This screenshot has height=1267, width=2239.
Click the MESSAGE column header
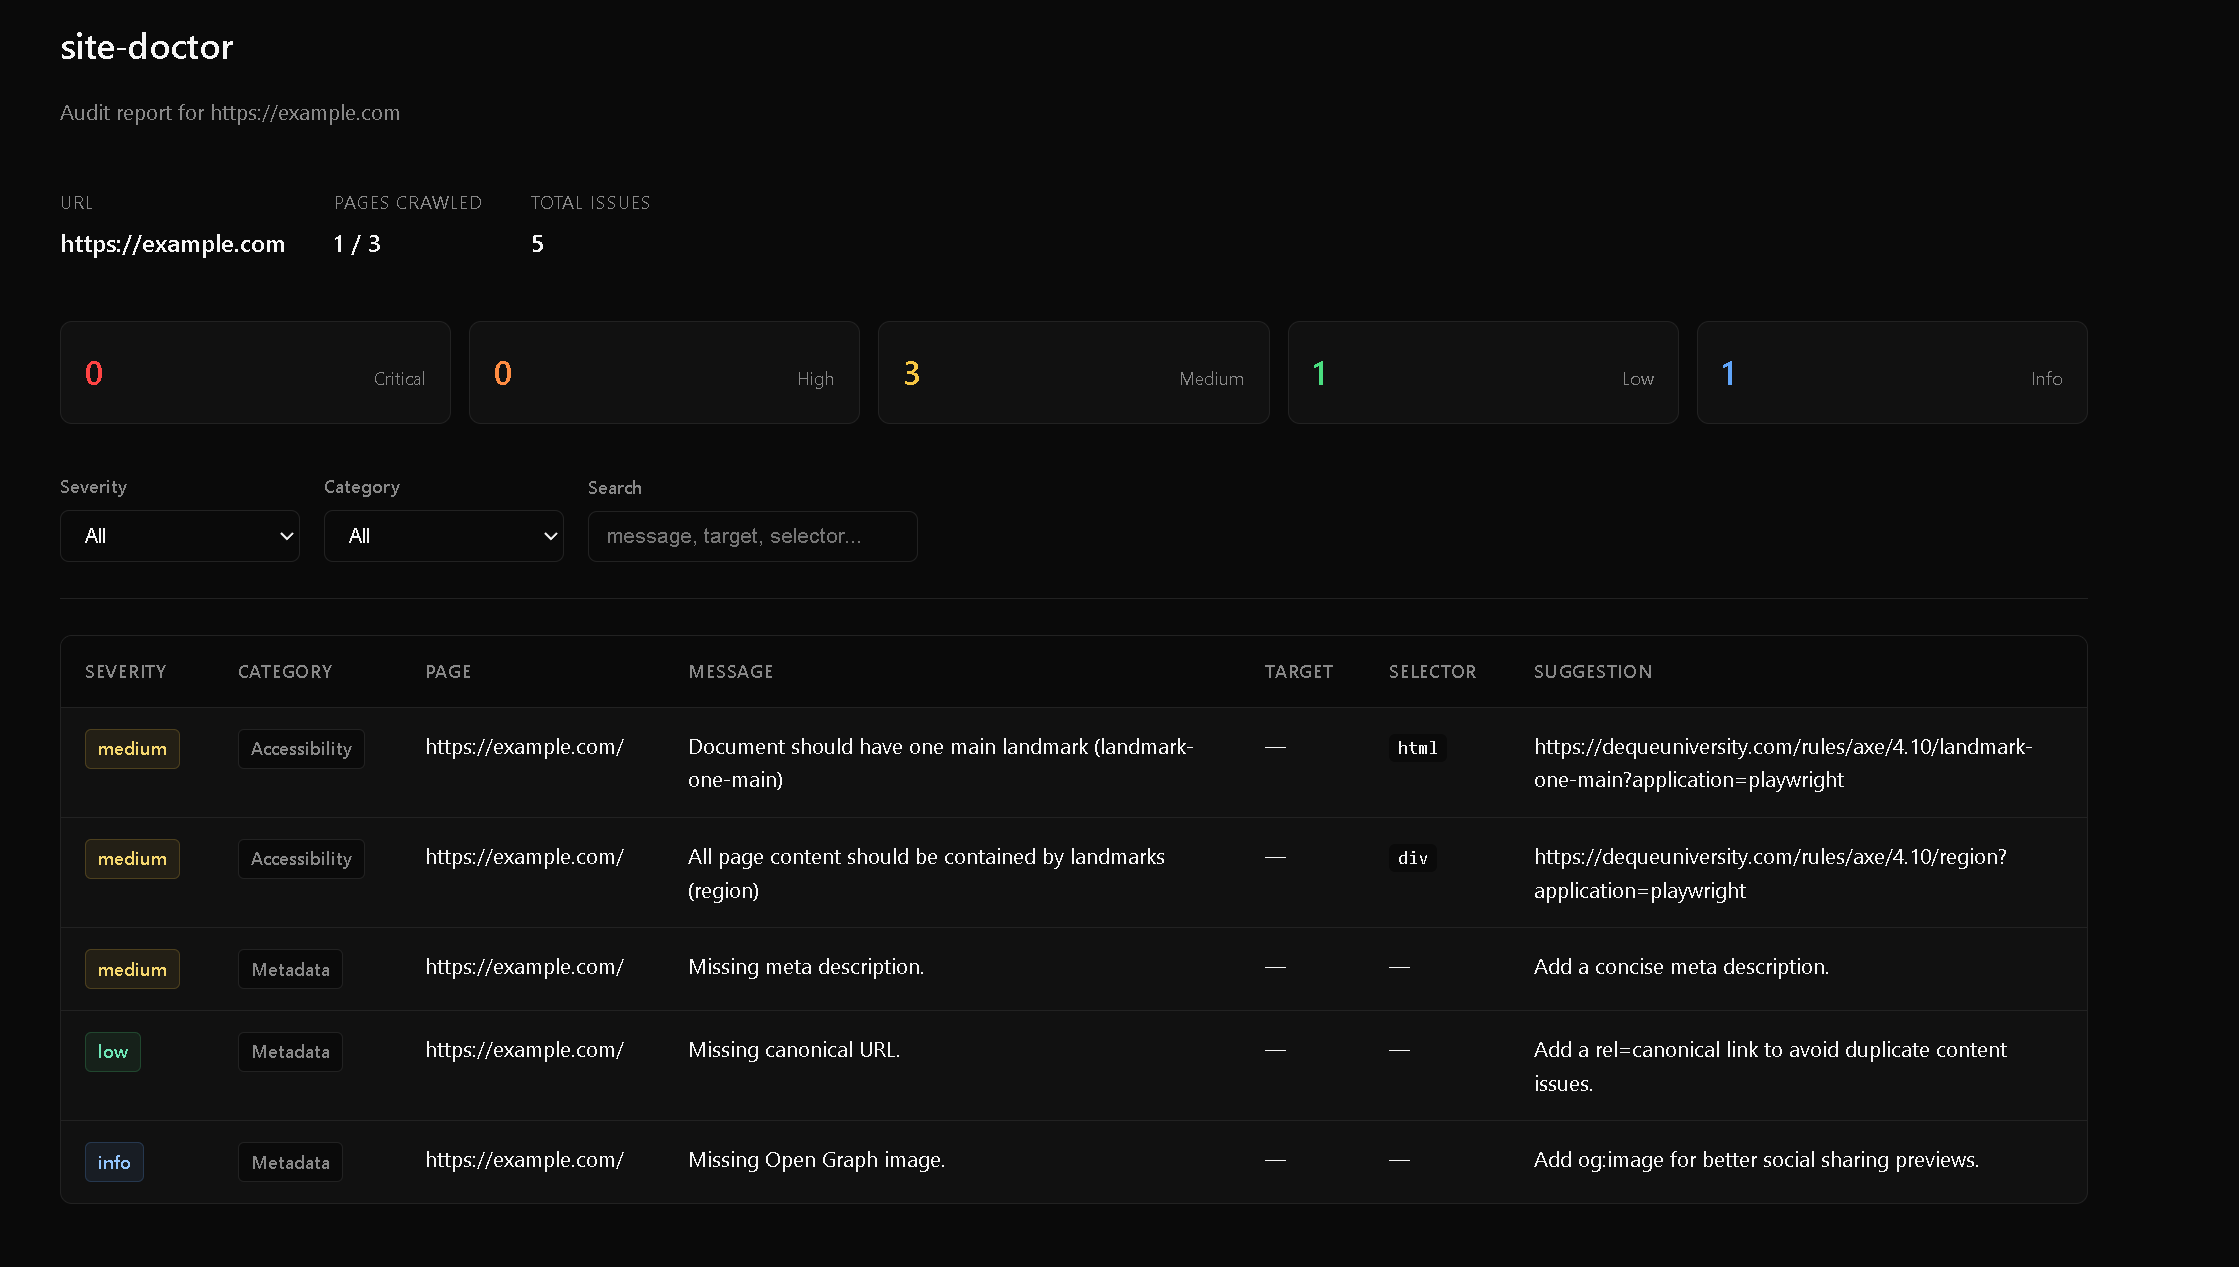[731, 672]
